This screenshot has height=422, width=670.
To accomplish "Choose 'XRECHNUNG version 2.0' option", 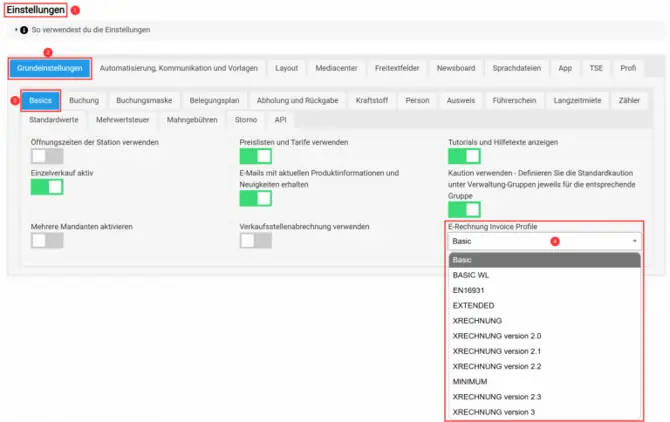I will pyautogui.click(x=544, y=336).
